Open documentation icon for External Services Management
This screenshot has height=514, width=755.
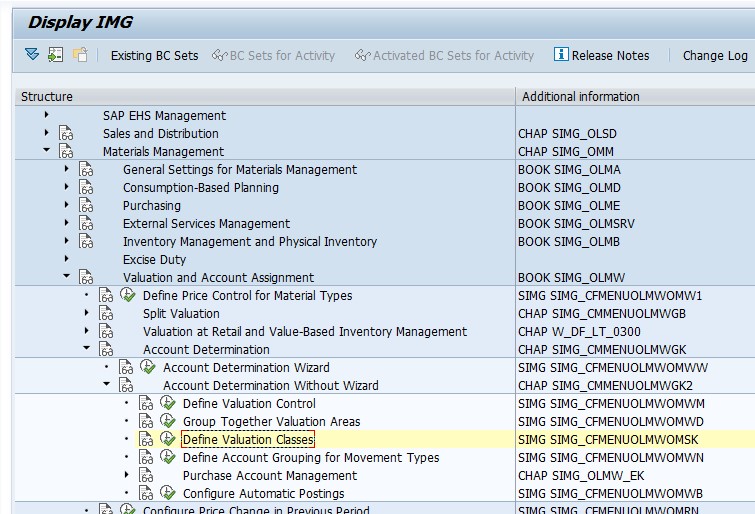86,223
